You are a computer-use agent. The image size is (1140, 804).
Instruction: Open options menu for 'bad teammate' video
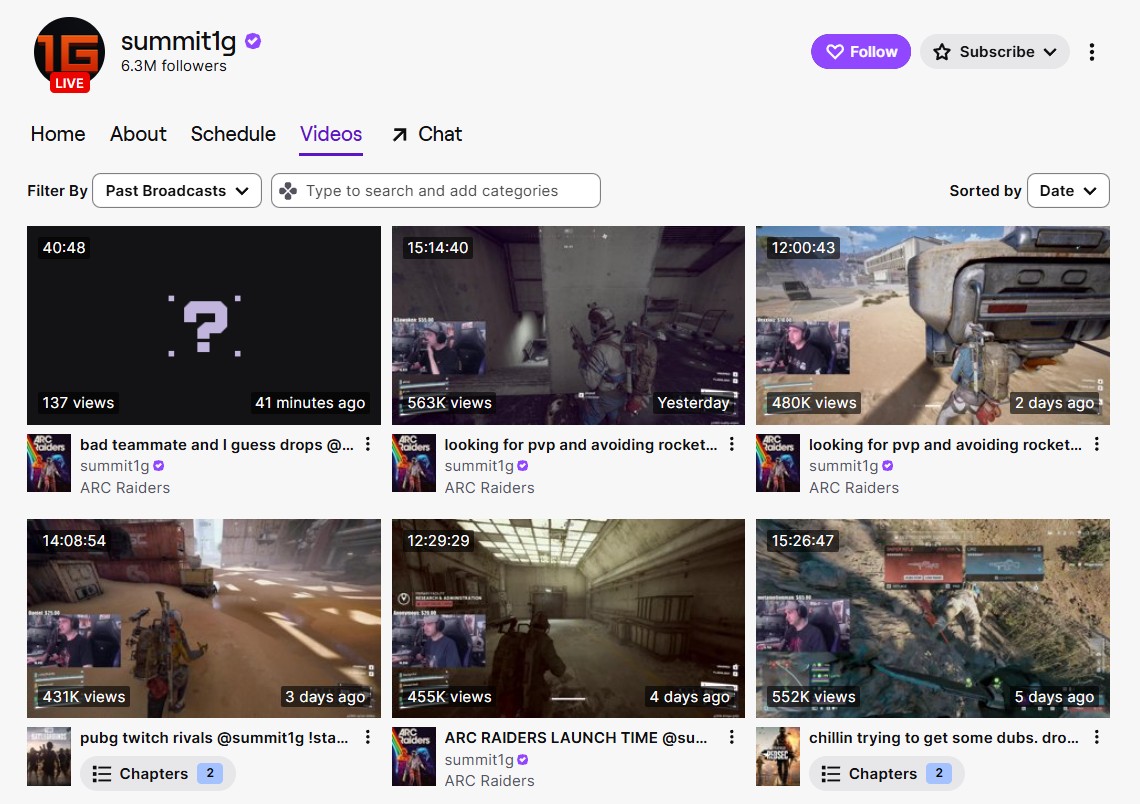coord(368,444)
